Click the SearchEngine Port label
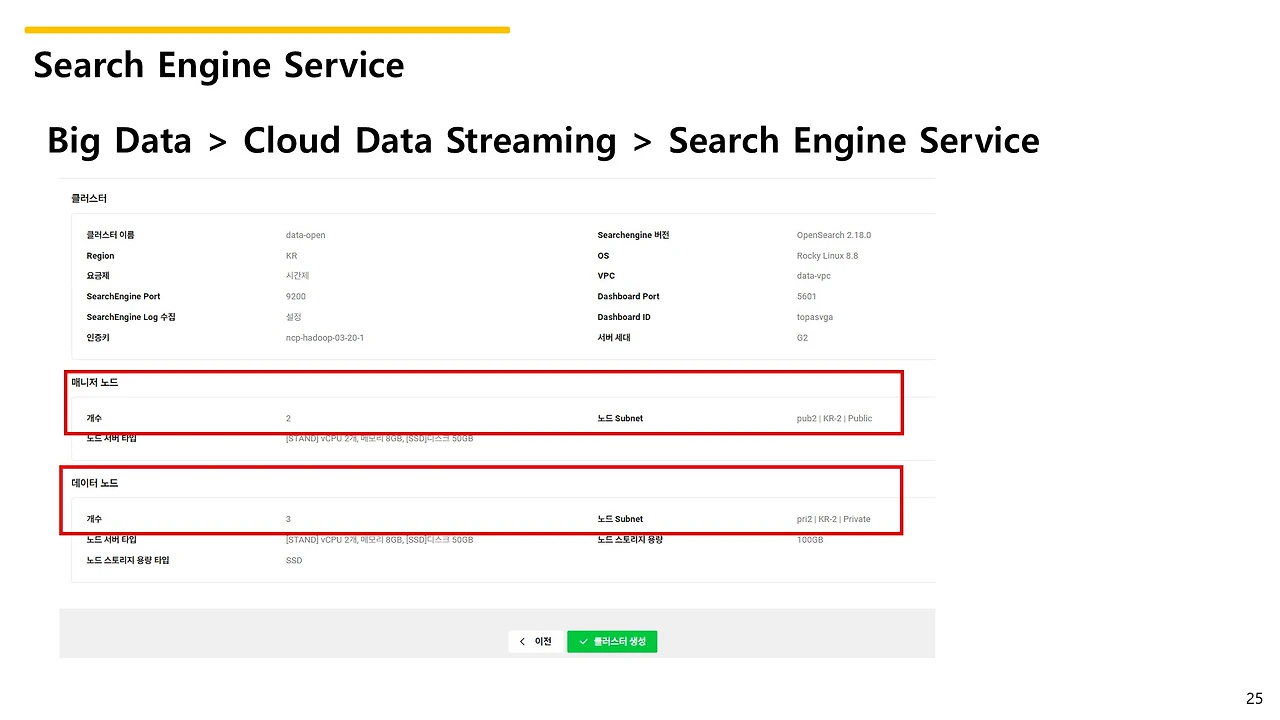 coord(123,297)
